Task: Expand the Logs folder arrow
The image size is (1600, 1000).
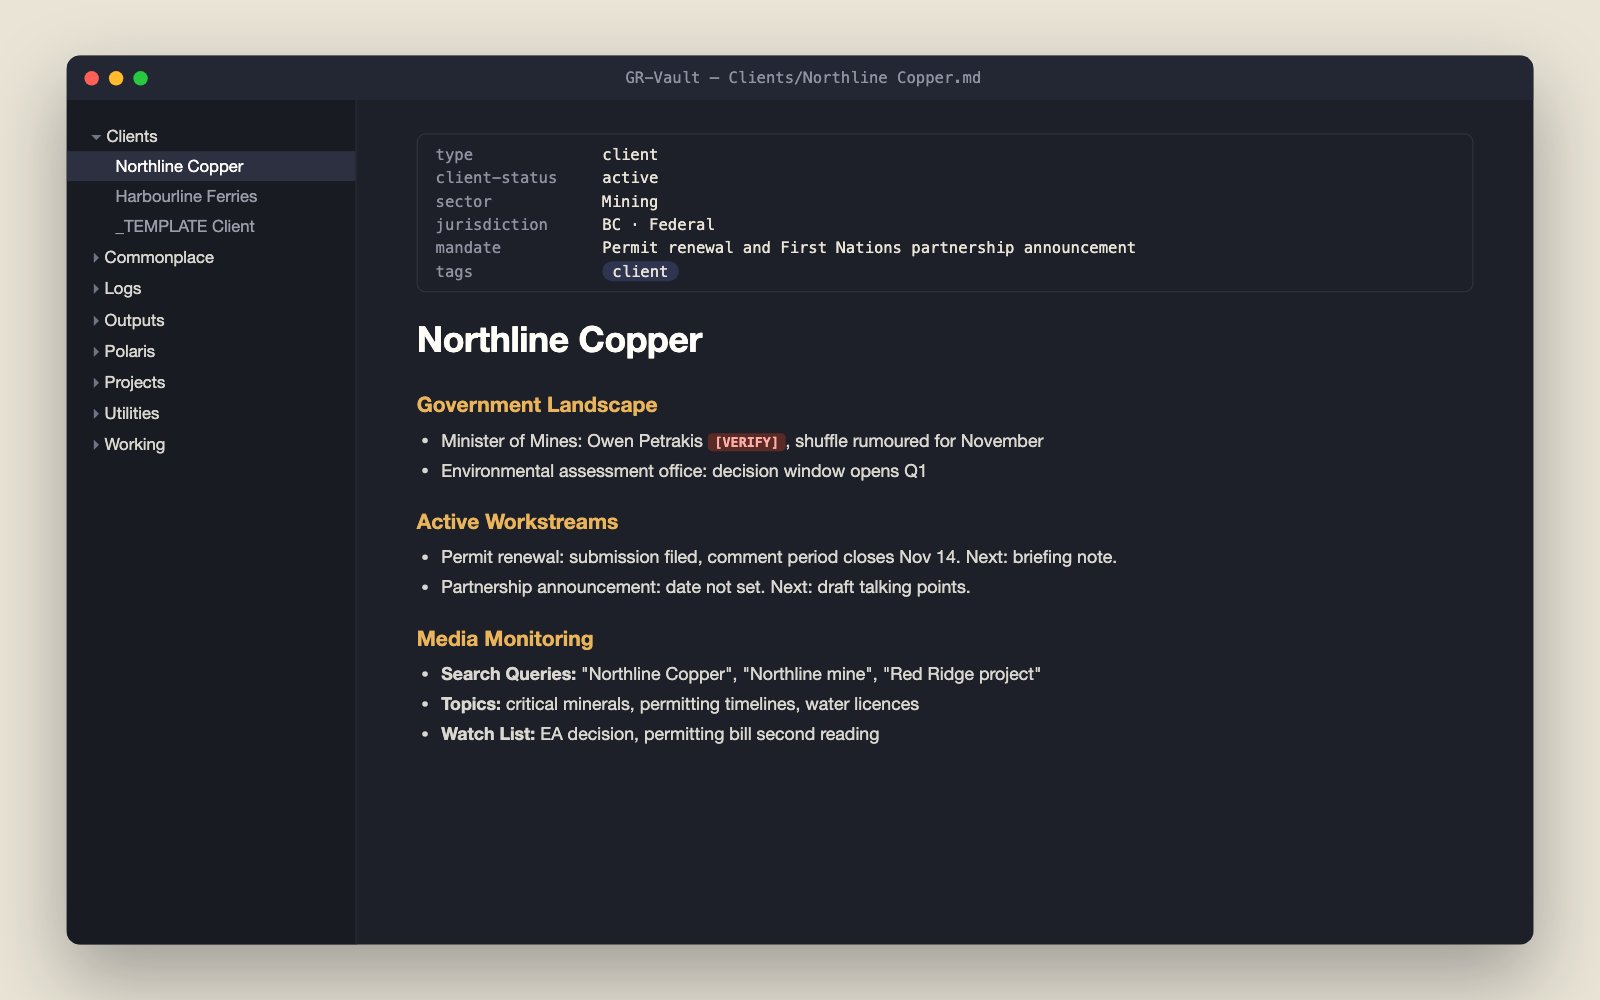Action: pyautogui.click(x=96, y=289)
